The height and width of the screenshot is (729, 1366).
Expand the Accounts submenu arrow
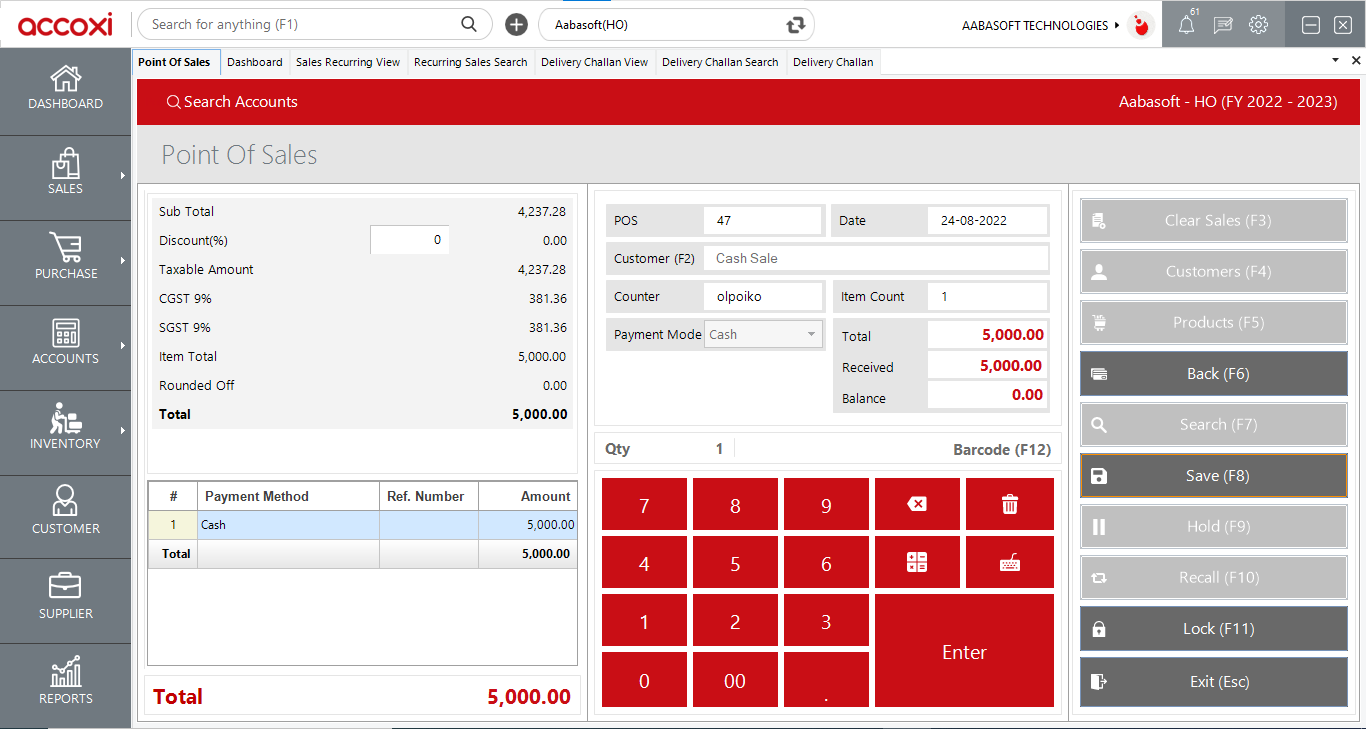tap(123, 346)
